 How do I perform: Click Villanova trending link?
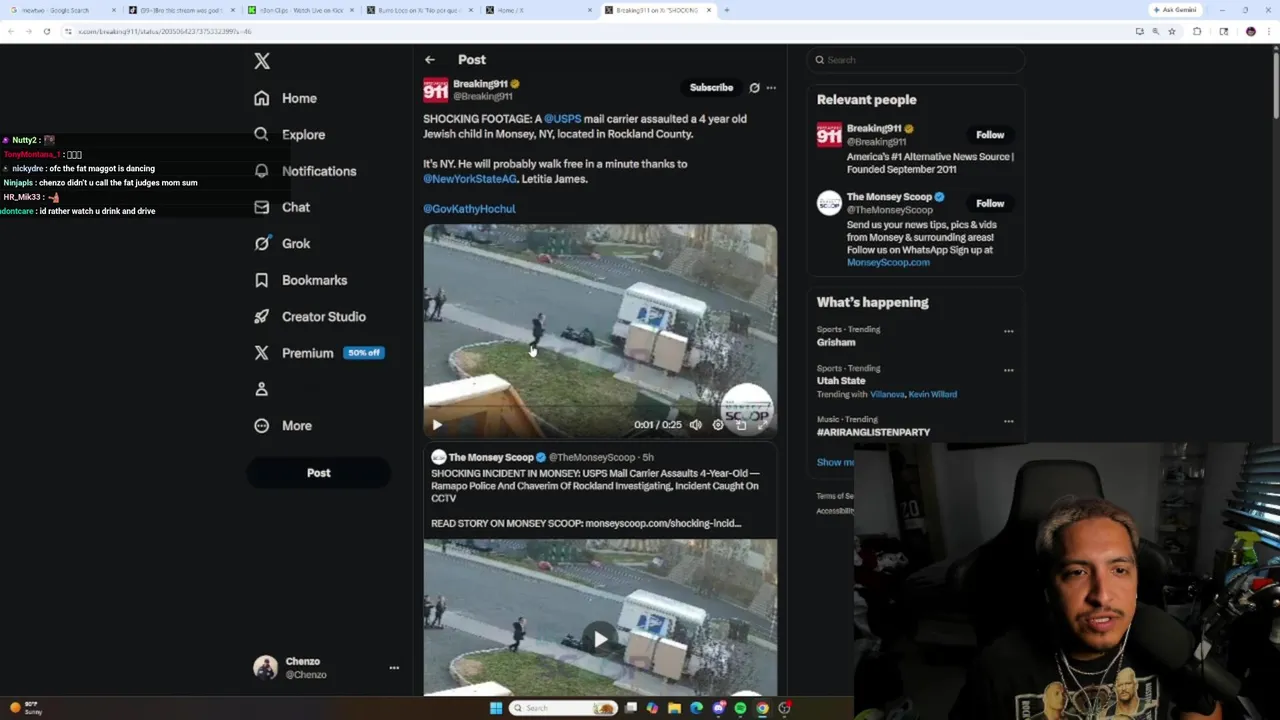tap(886, 394)
